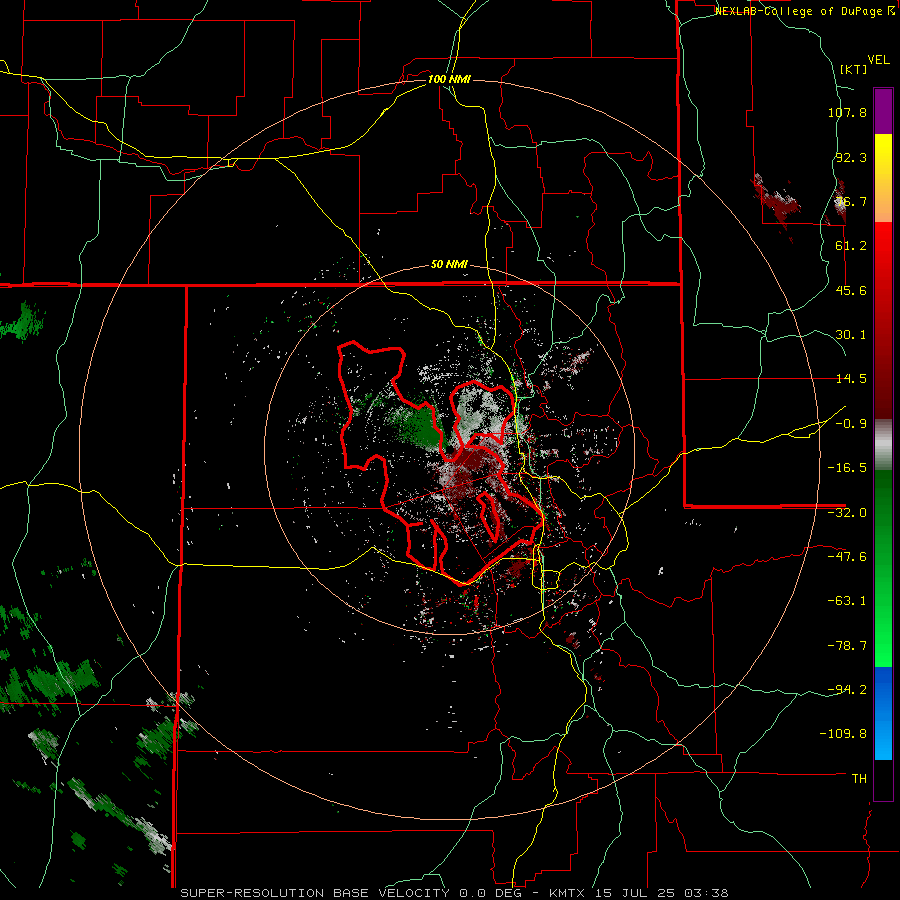Viewport: 900px width, 900px height.
Task: Click the 45.6 velocity legend value
Action: coord(851,290)
